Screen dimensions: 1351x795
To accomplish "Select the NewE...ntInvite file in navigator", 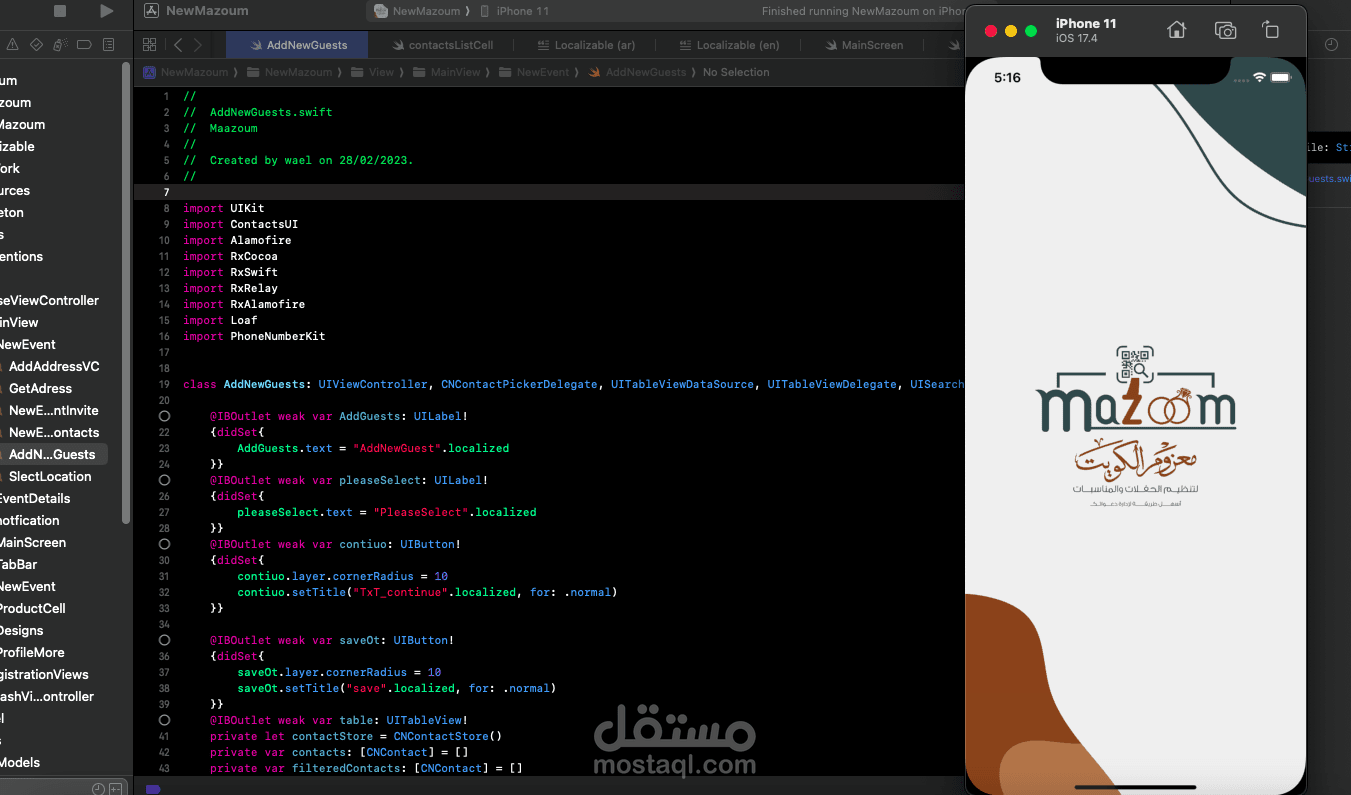I will pyautogui.click(x=54, y=410).
